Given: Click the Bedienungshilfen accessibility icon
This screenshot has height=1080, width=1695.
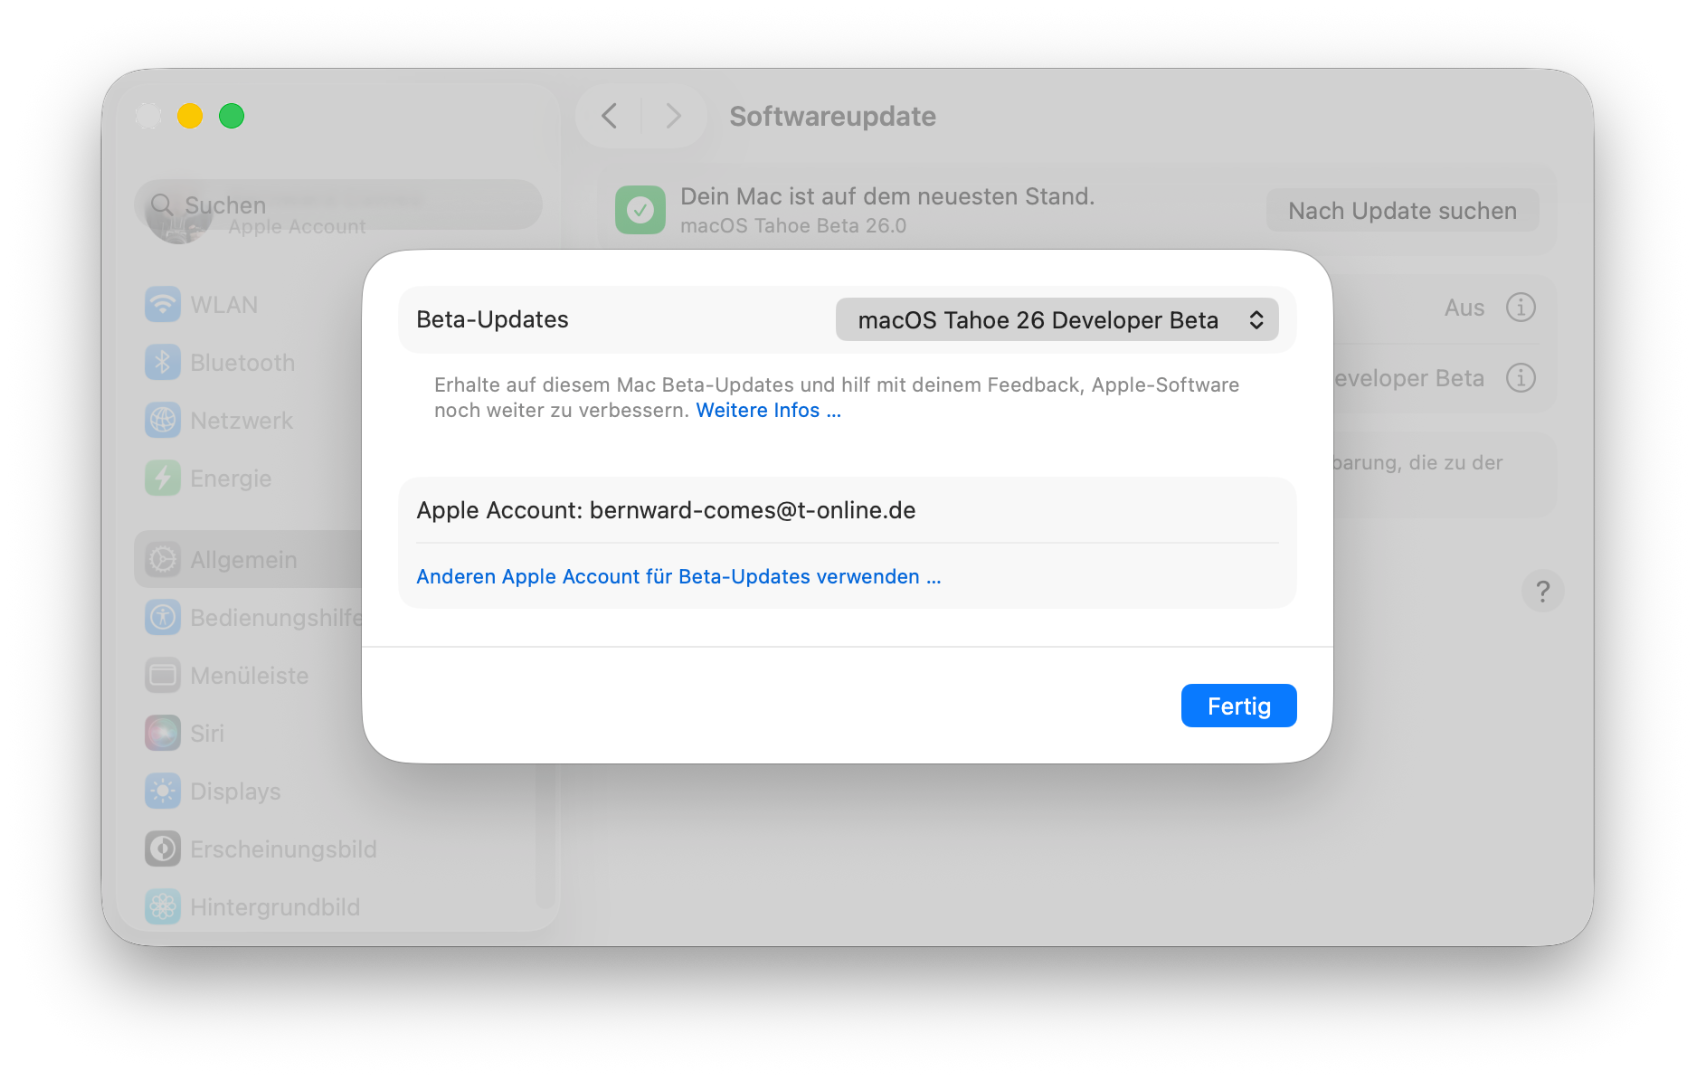Looking at the screenshot, I should pos(163,617).
